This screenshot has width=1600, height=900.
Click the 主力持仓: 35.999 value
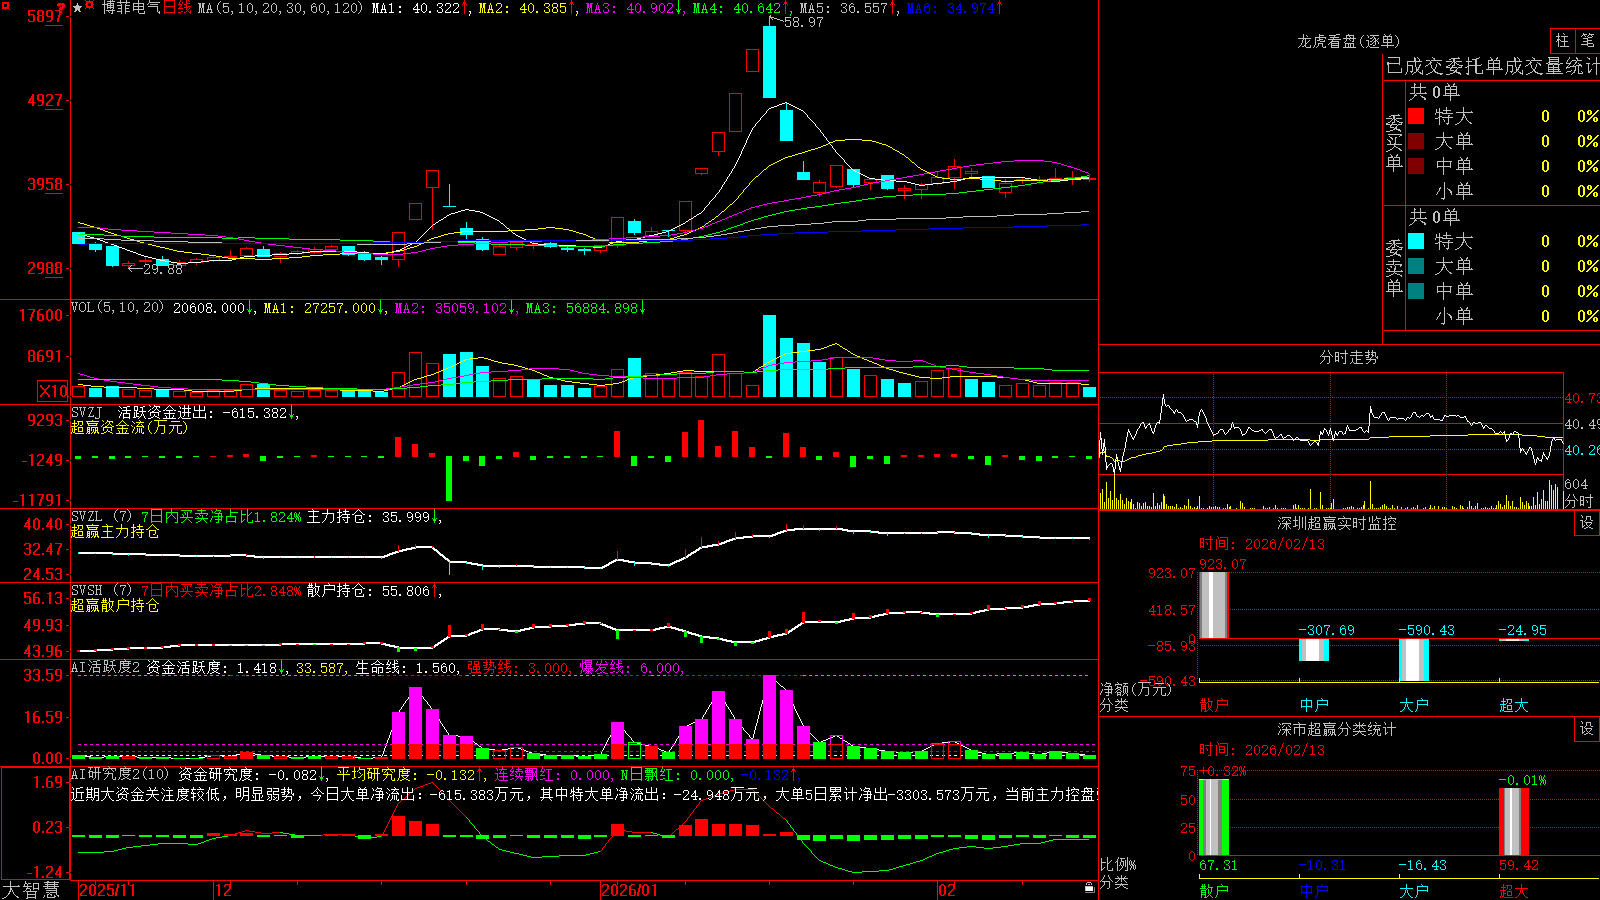click(375, 517)
